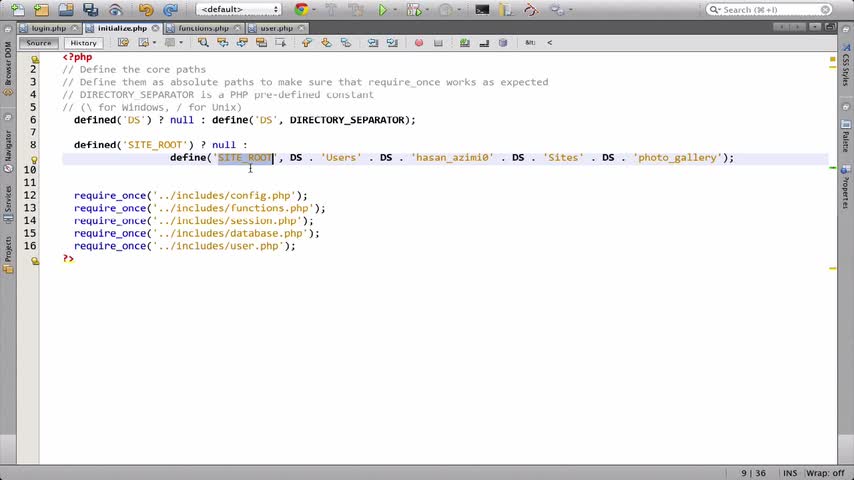
Task: Close the login.php tab
Action: click(x=75, y=28)
